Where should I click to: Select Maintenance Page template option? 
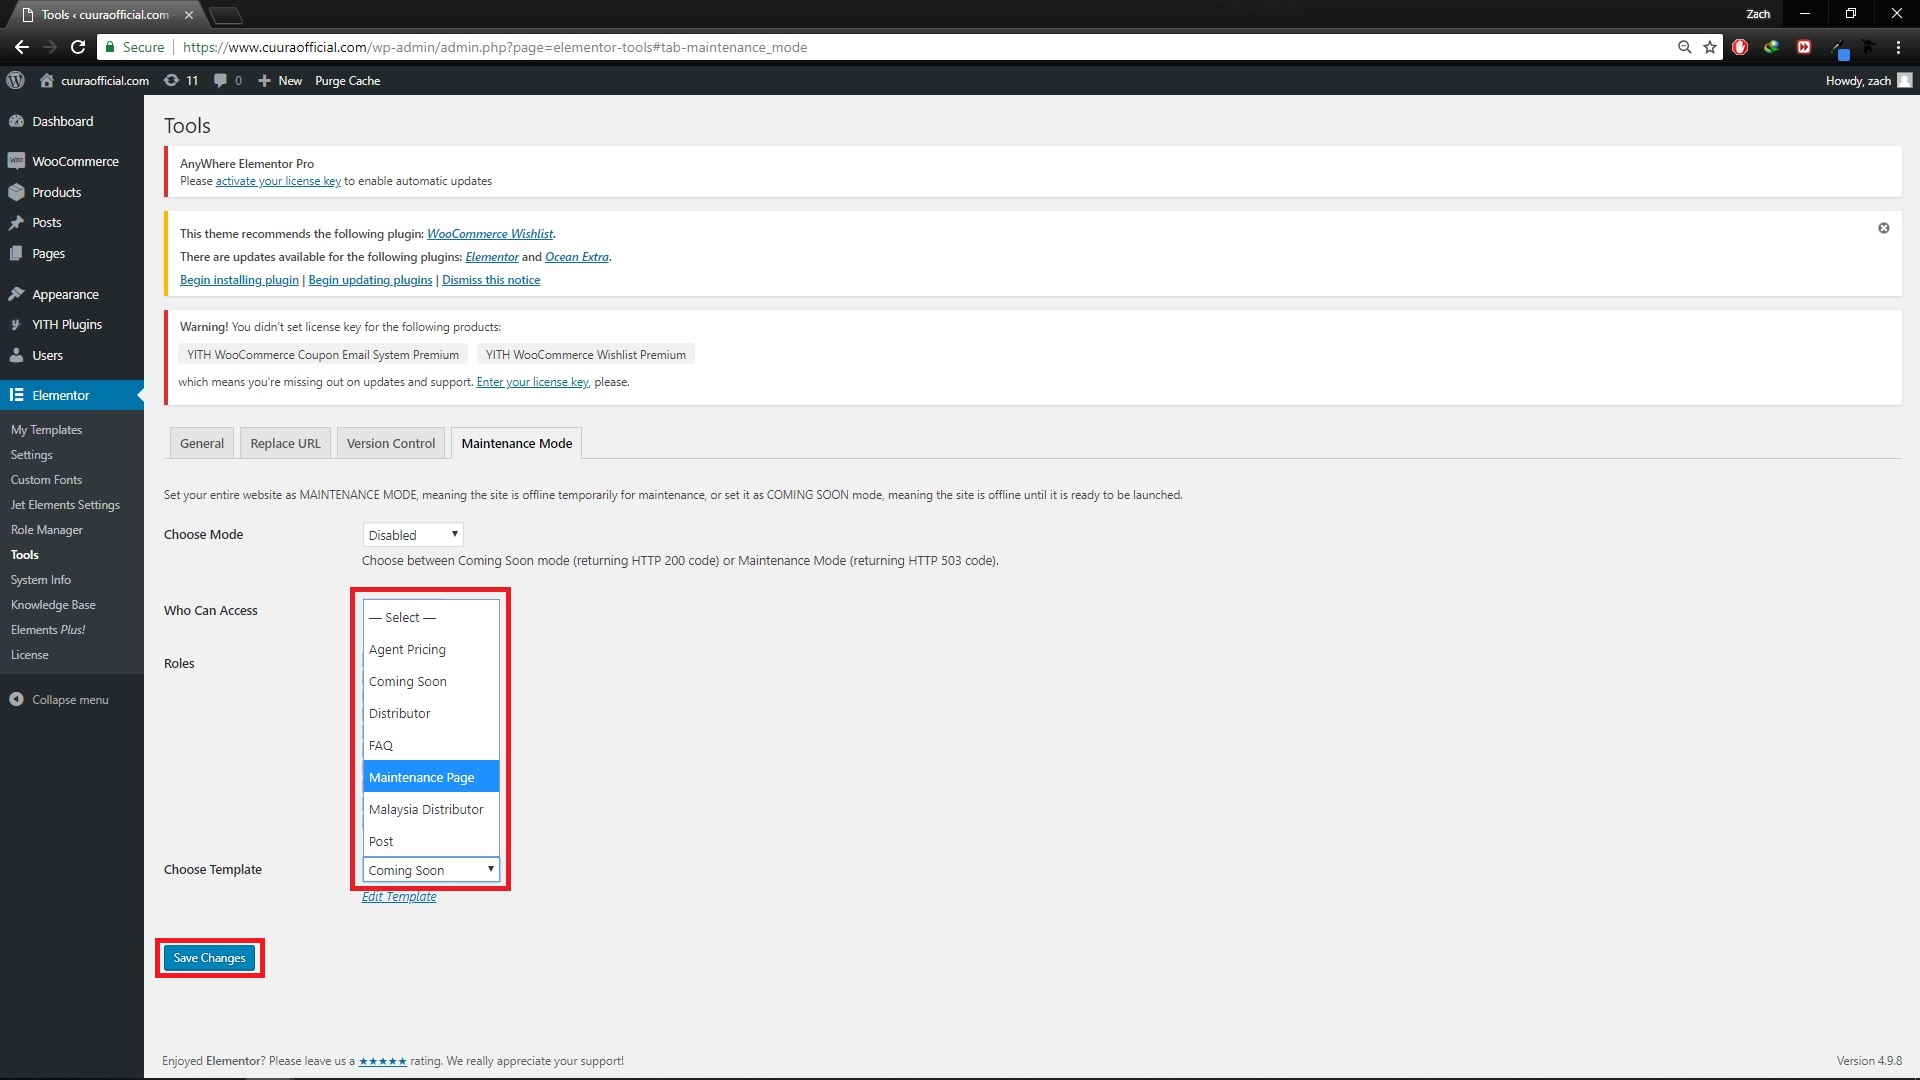[x=431, y=777]
